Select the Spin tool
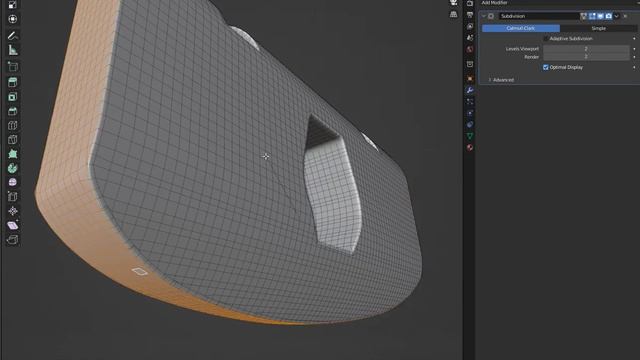640x360 pixels. (x=13, y=168)
